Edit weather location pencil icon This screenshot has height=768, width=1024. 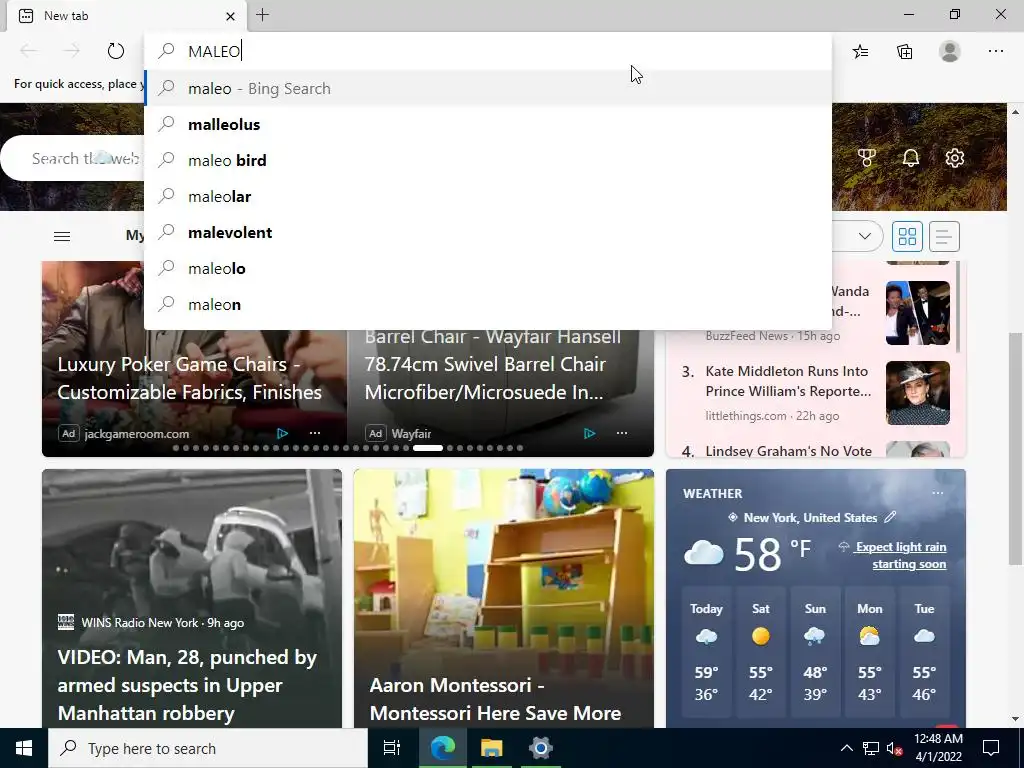tap(889, 517)
